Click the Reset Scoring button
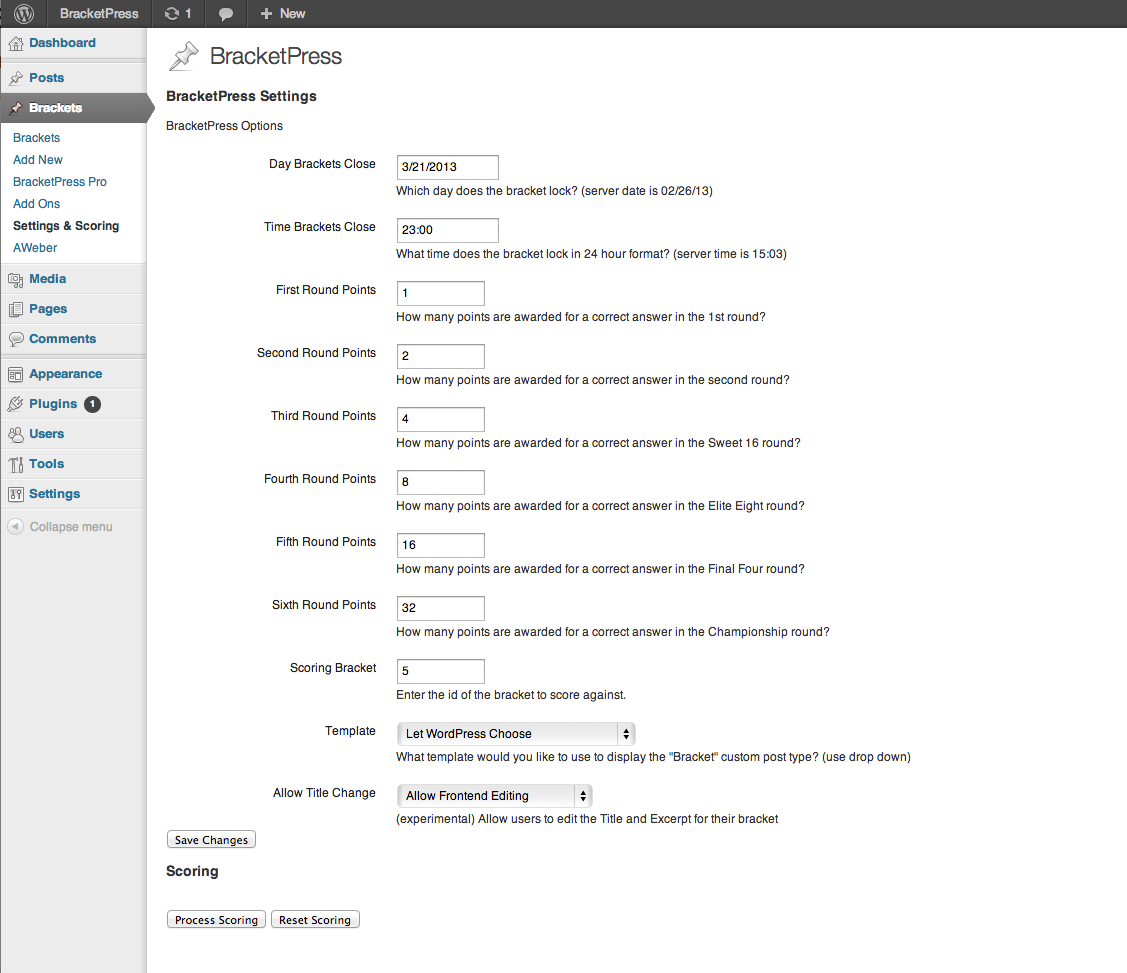 click(315, 919)
